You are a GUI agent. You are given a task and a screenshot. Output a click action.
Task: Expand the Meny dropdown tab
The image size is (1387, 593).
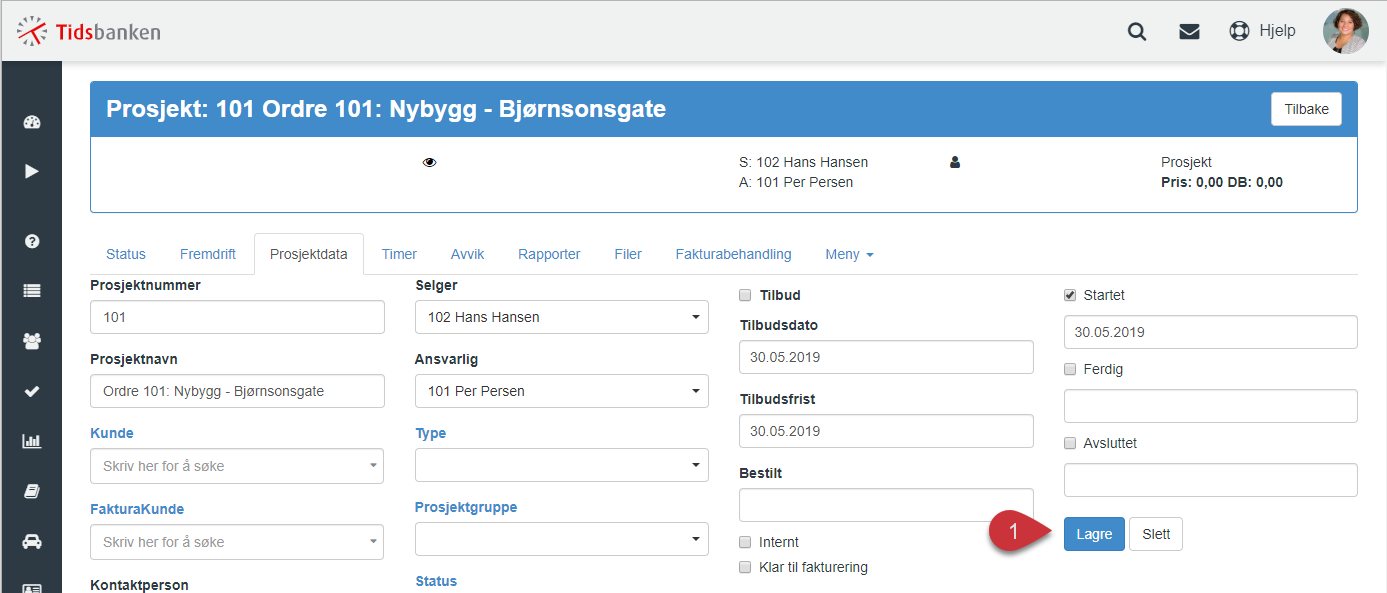click(849, 254)
